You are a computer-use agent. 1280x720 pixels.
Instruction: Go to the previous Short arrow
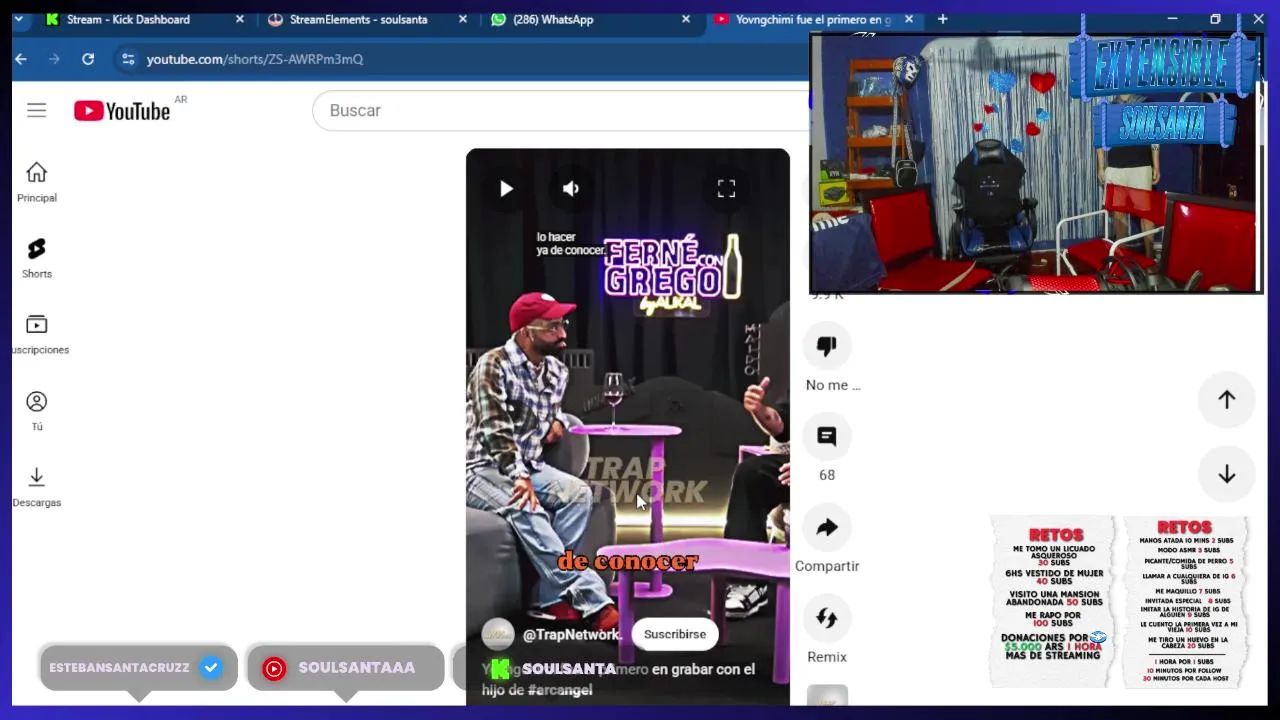pos(1227,400)
